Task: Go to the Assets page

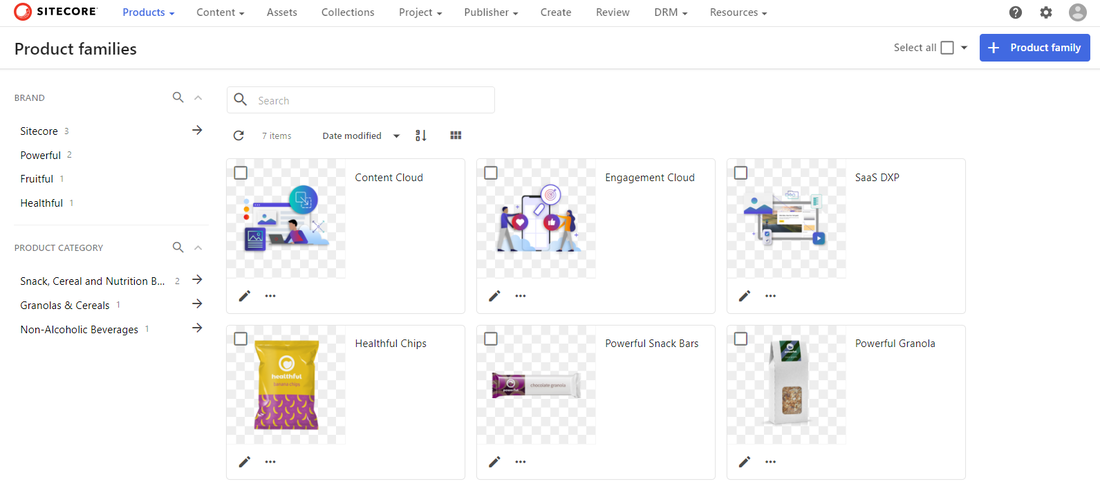Action: 282,13
